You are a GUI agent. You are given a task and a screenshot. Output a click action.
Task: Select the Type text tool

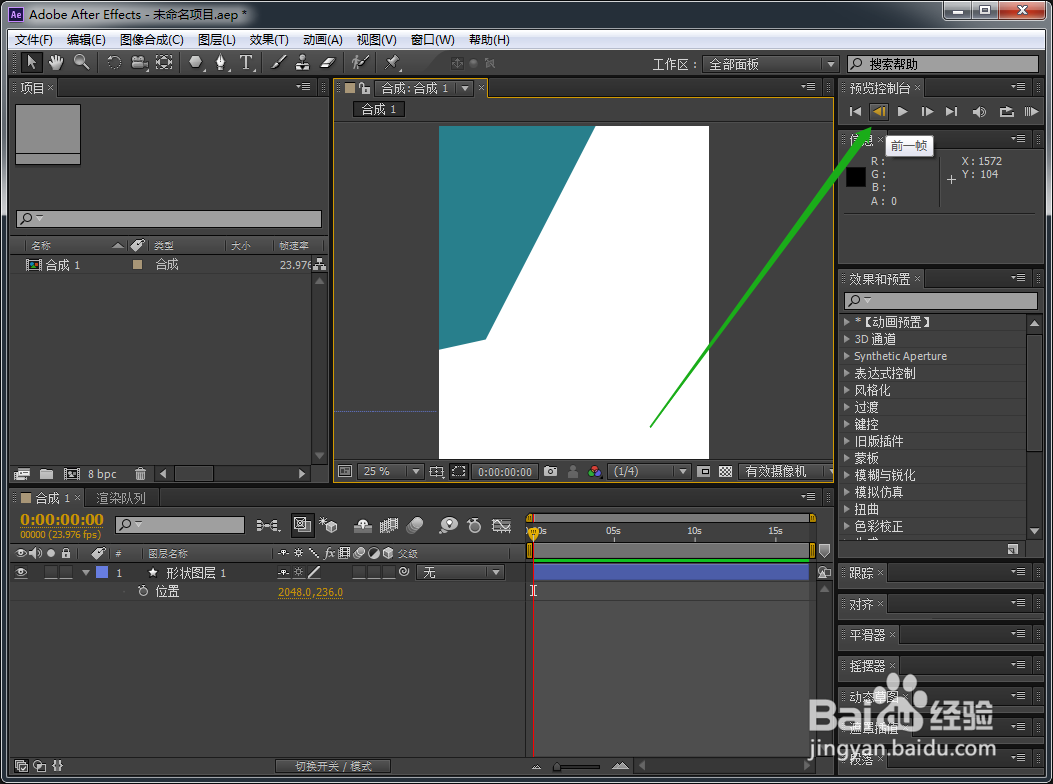(x=246, y=62)
